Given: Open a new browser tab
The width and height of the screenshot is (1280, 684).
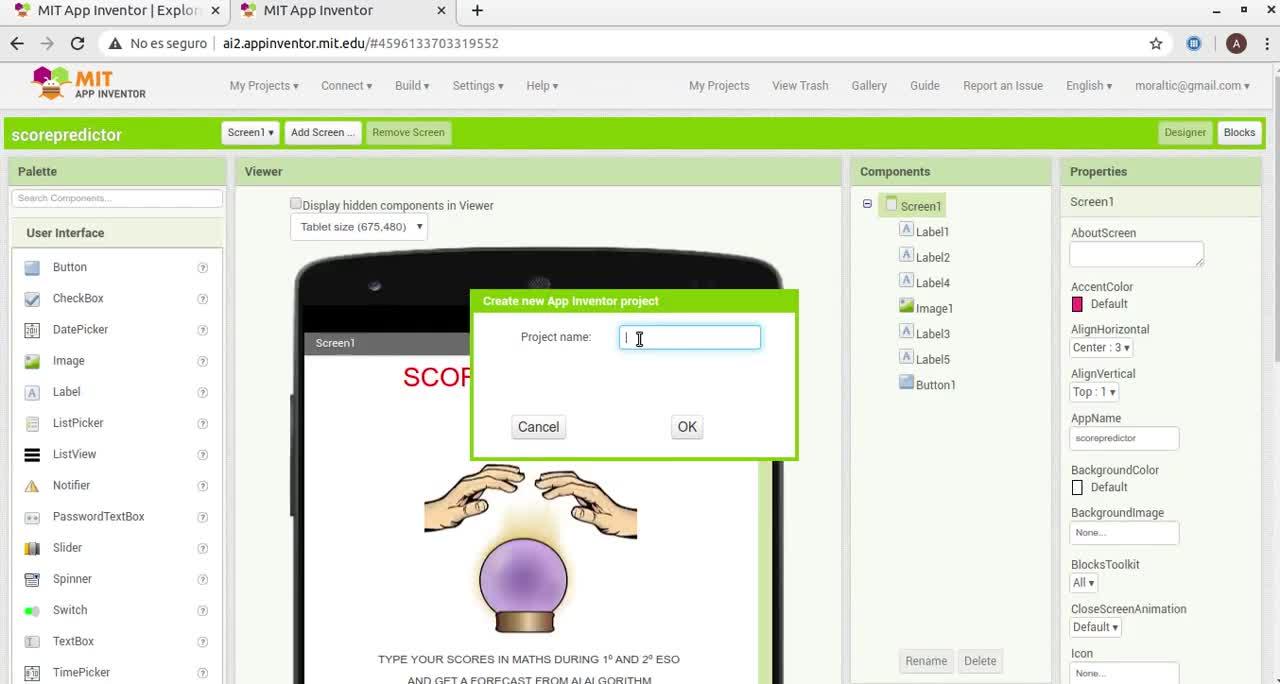Looking at the screenshot, I should point(477,10).
